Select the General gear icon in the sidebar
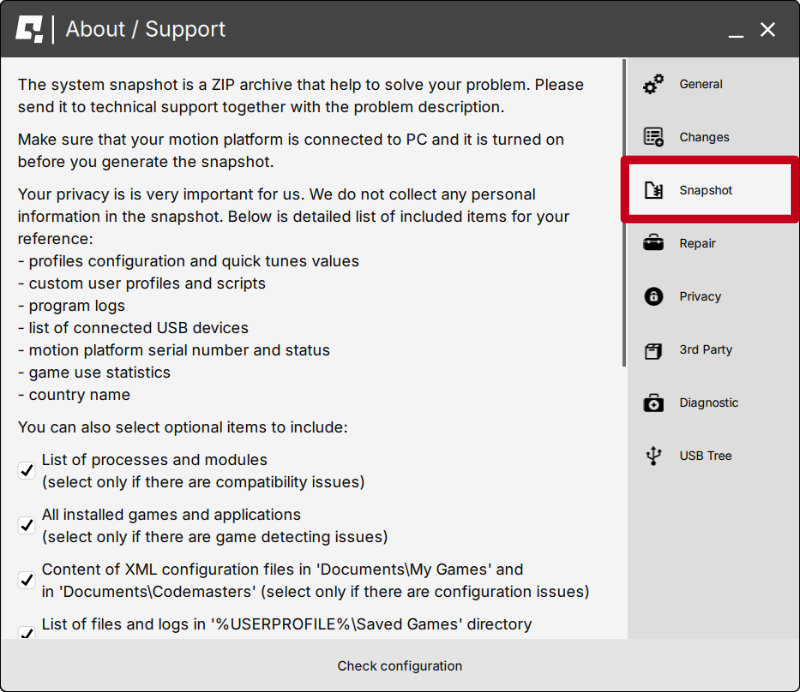The width and height of the screenshot is (800, 692). click(x=655, y=84)
